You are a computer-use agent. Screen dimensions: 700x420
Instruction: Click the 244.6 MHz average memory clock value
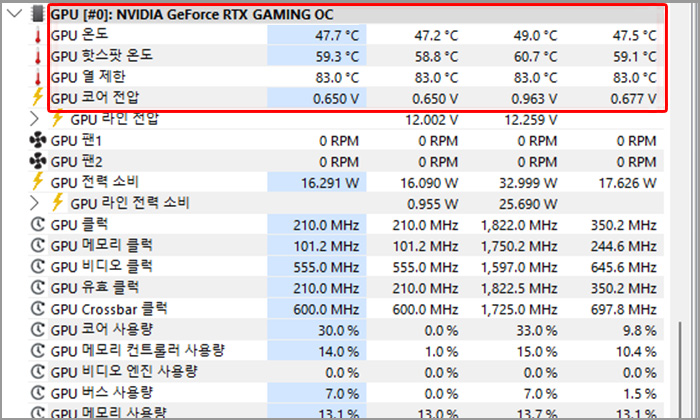(x=624, y=246)
